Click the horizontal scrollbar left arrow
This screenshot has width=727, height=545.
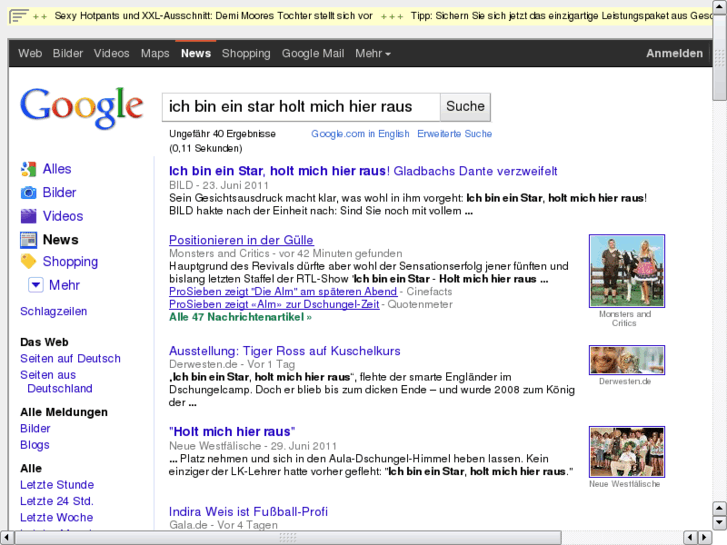pos(6,538)
